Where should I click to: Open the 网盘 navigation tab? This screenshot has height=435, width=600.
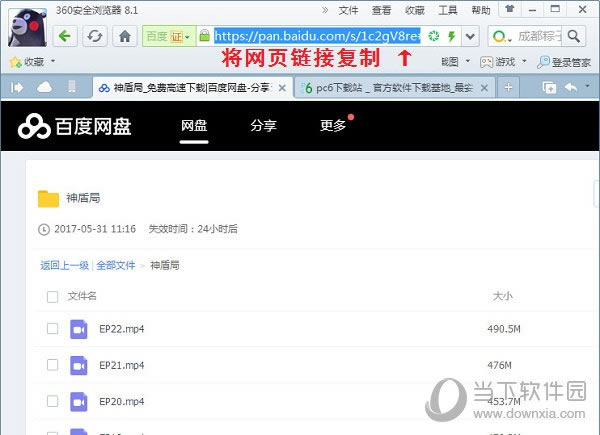coord(194,125)
